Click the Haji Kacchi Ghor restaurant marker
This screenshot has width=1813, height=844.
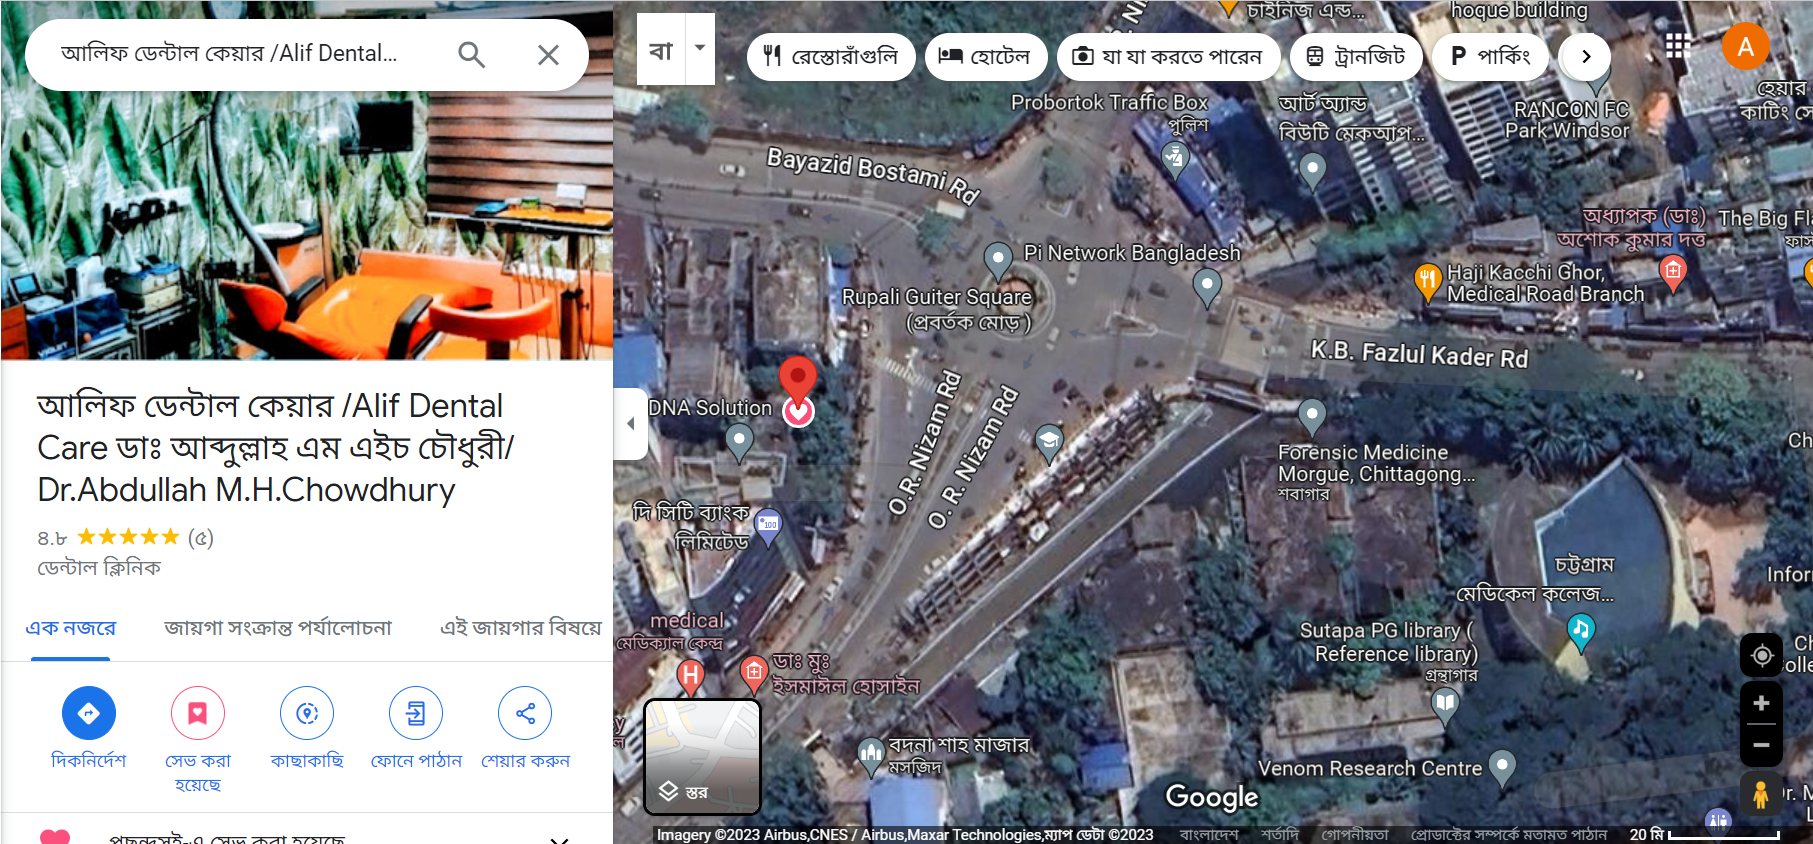point(1428,282)
